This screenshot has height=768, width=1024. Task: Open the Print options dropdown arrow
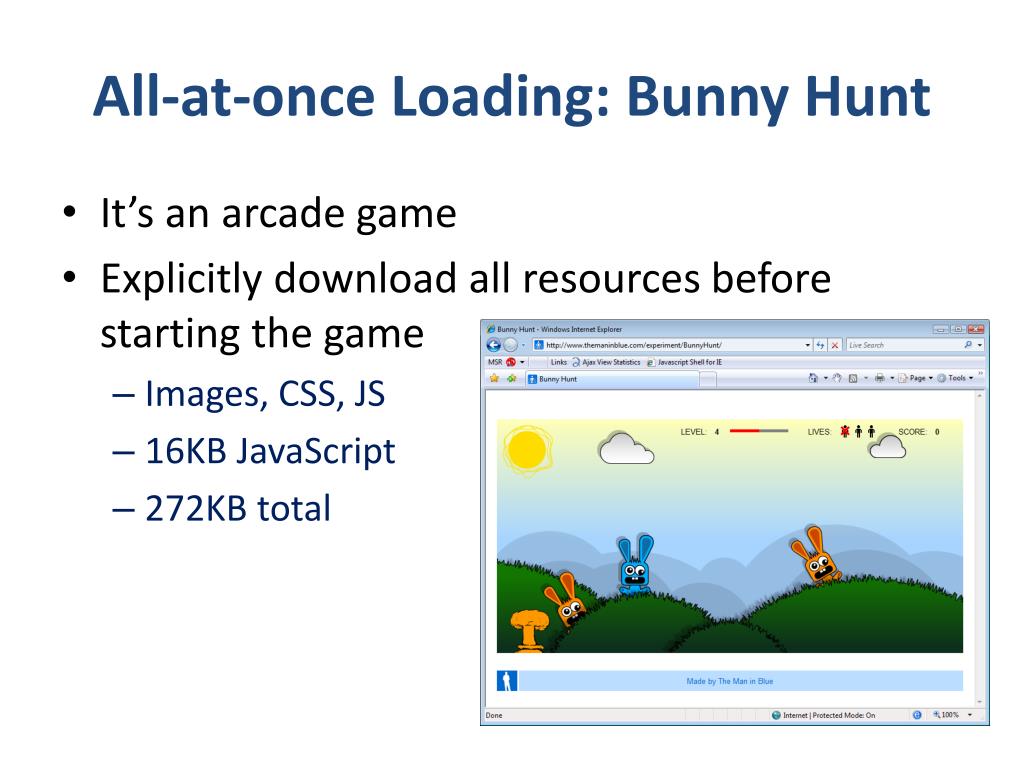(x=892, y=378)
